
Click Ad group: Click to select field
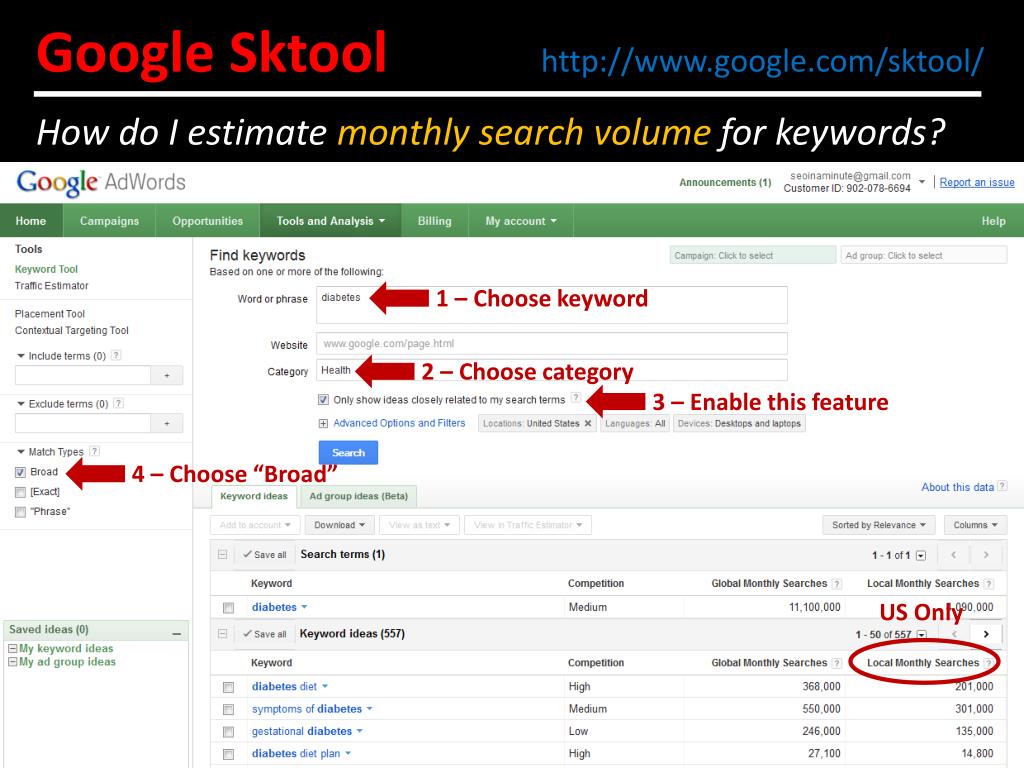pos(923,255)
